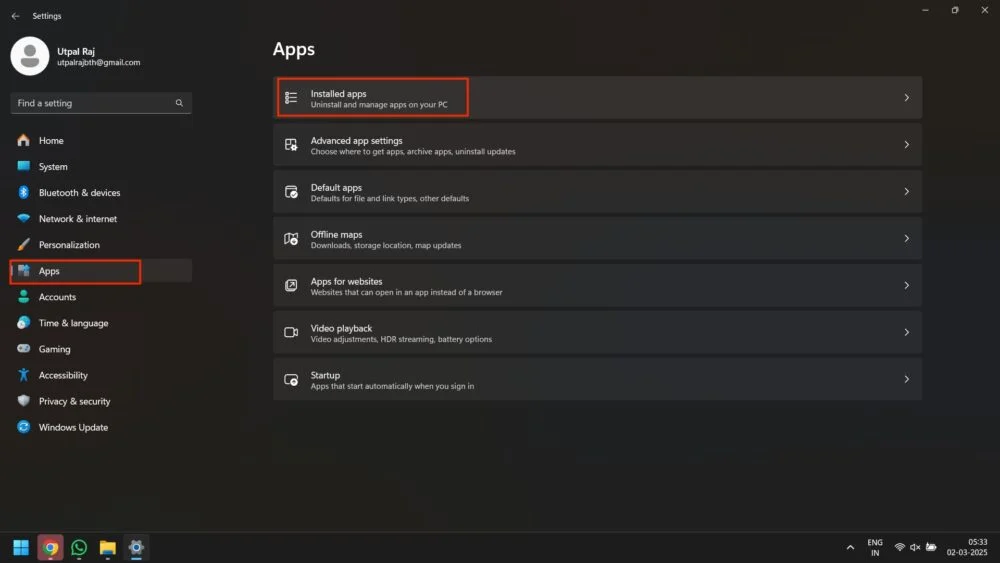Click the Offline maps icon

pyautogui.click(x=291, y=239)
